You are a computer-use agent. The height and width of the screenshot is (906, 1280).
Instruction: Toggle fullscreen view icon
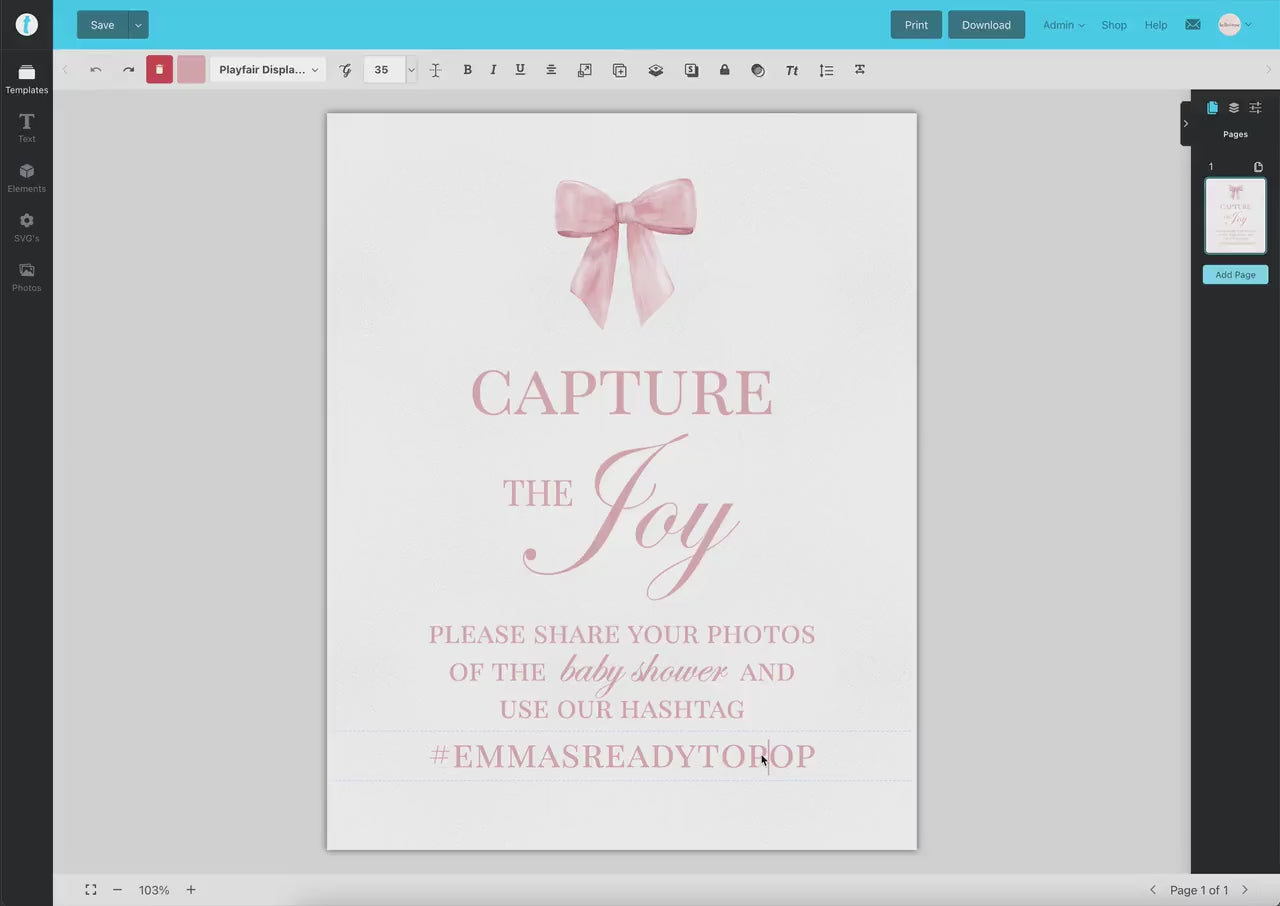pyautogui.click(x=91, y=890)
